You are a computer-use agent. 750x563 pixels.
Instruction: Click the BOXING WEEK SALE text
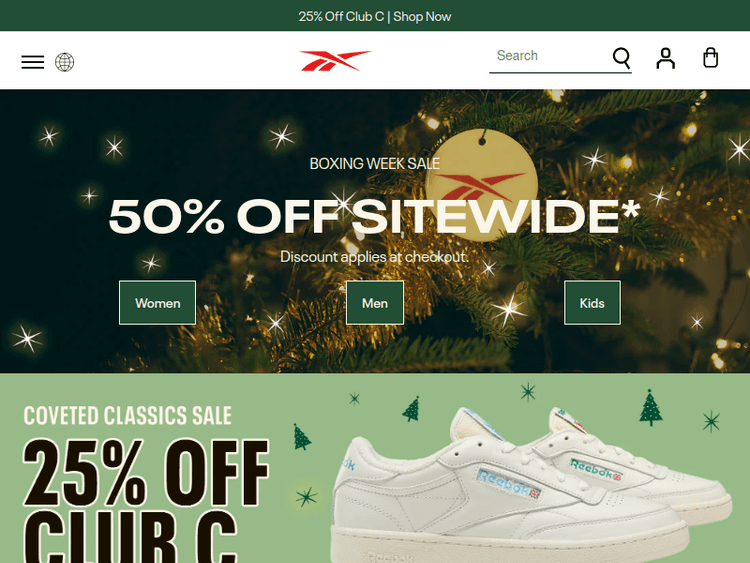coord(375,164)
